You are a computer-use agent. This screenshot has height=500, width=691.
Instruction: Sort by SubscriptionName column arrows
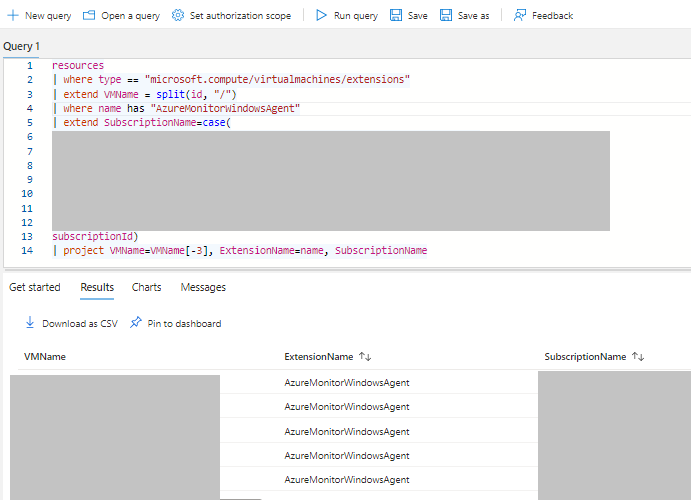click(638, 356)
